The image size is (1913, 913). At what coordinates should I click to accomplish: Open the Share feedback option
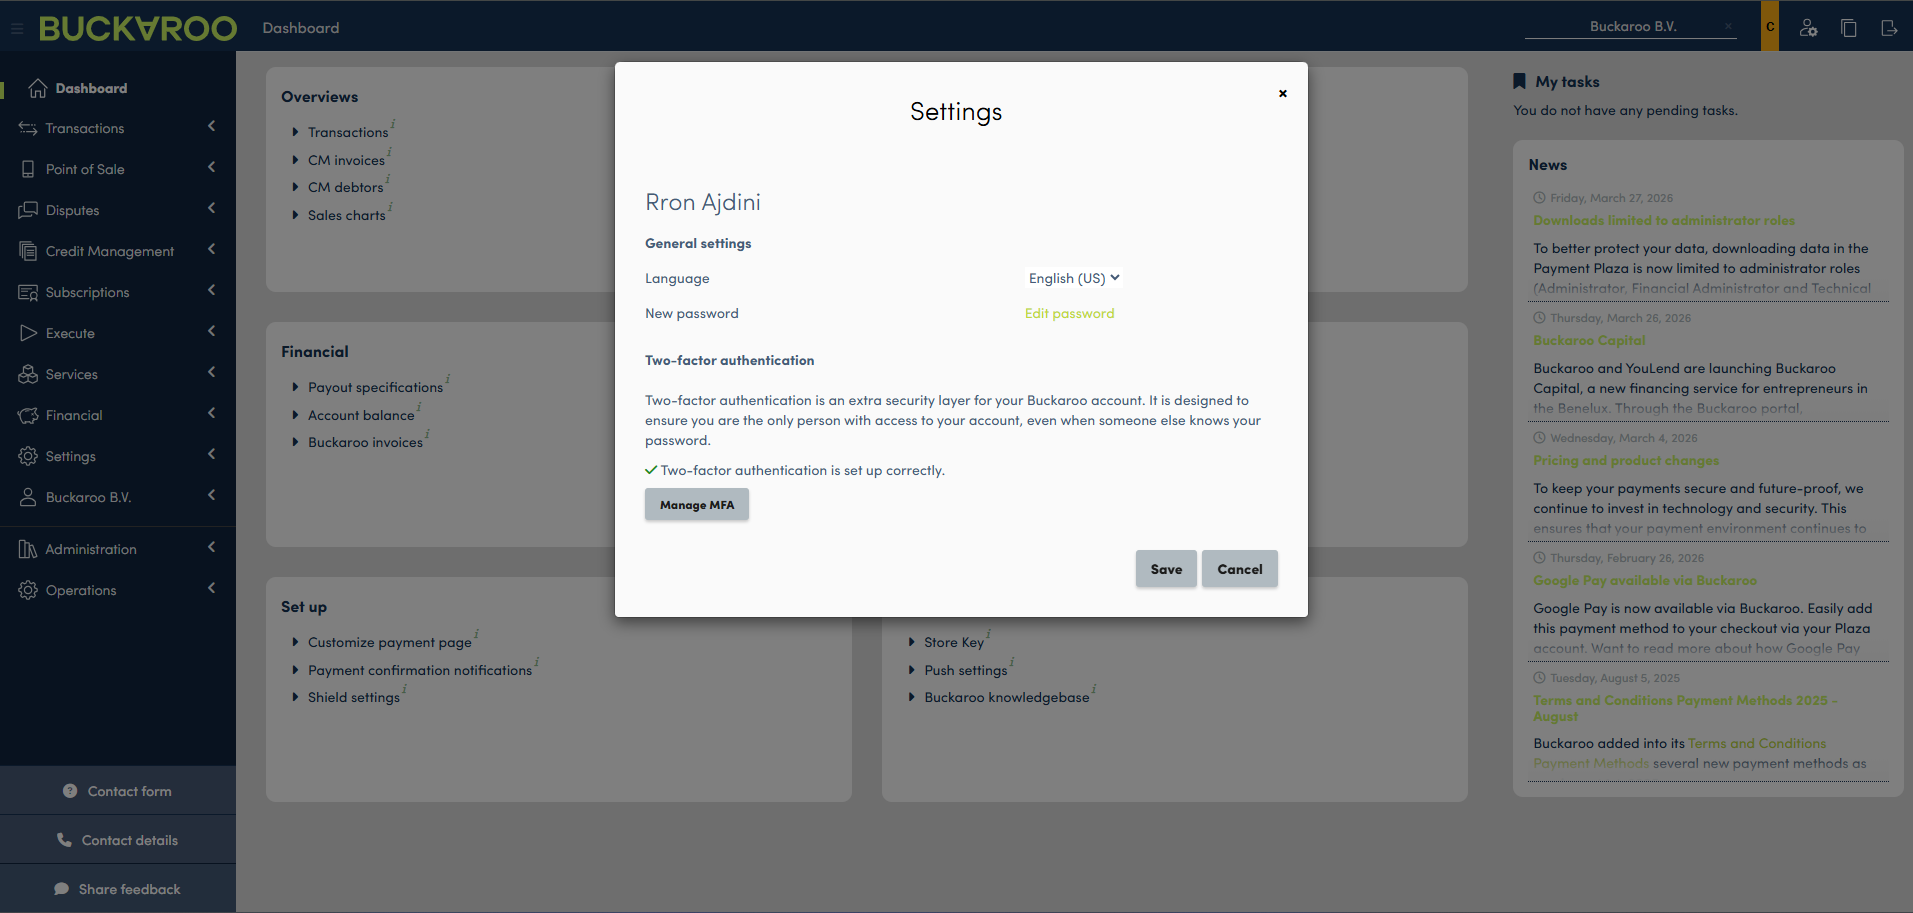pyautogui.click(x=118, y=889)
